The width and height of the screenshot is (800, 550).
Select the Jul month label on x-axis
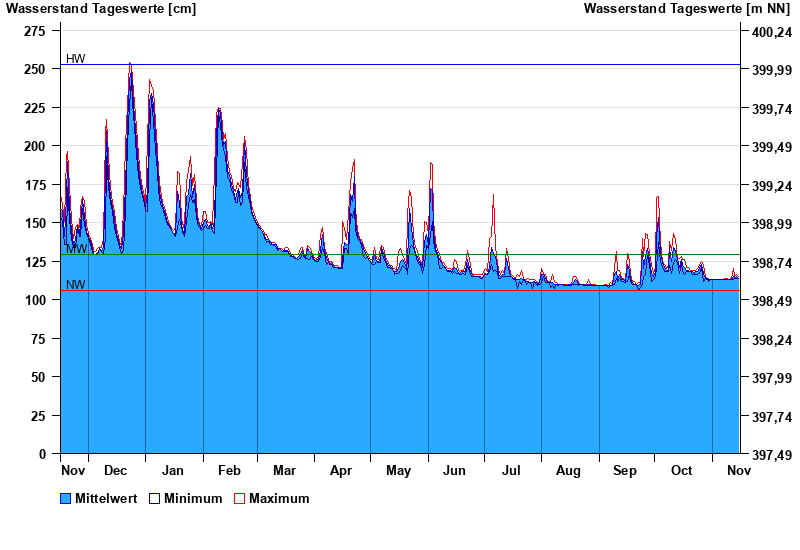coord(511,470)
